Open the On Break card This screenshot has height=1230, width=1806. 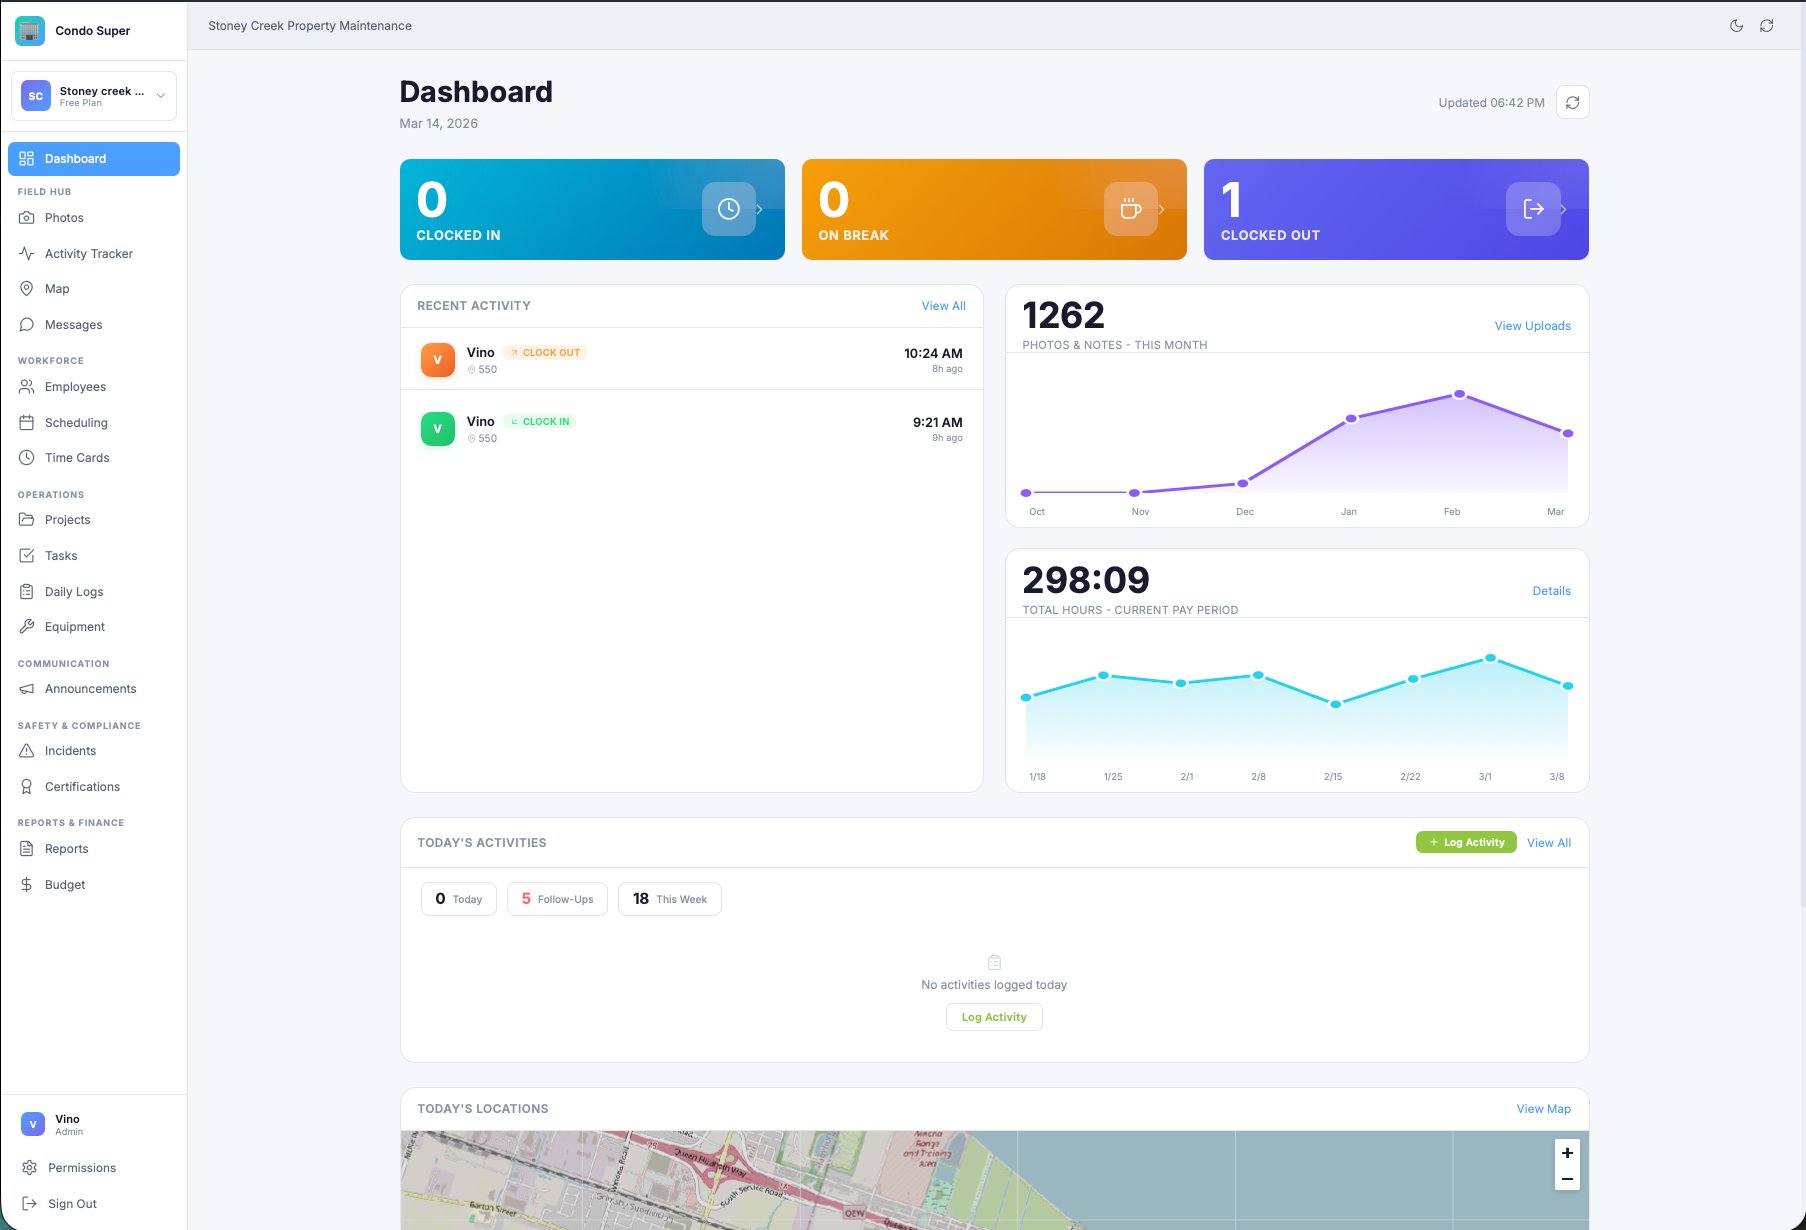[x=994, y=209]
